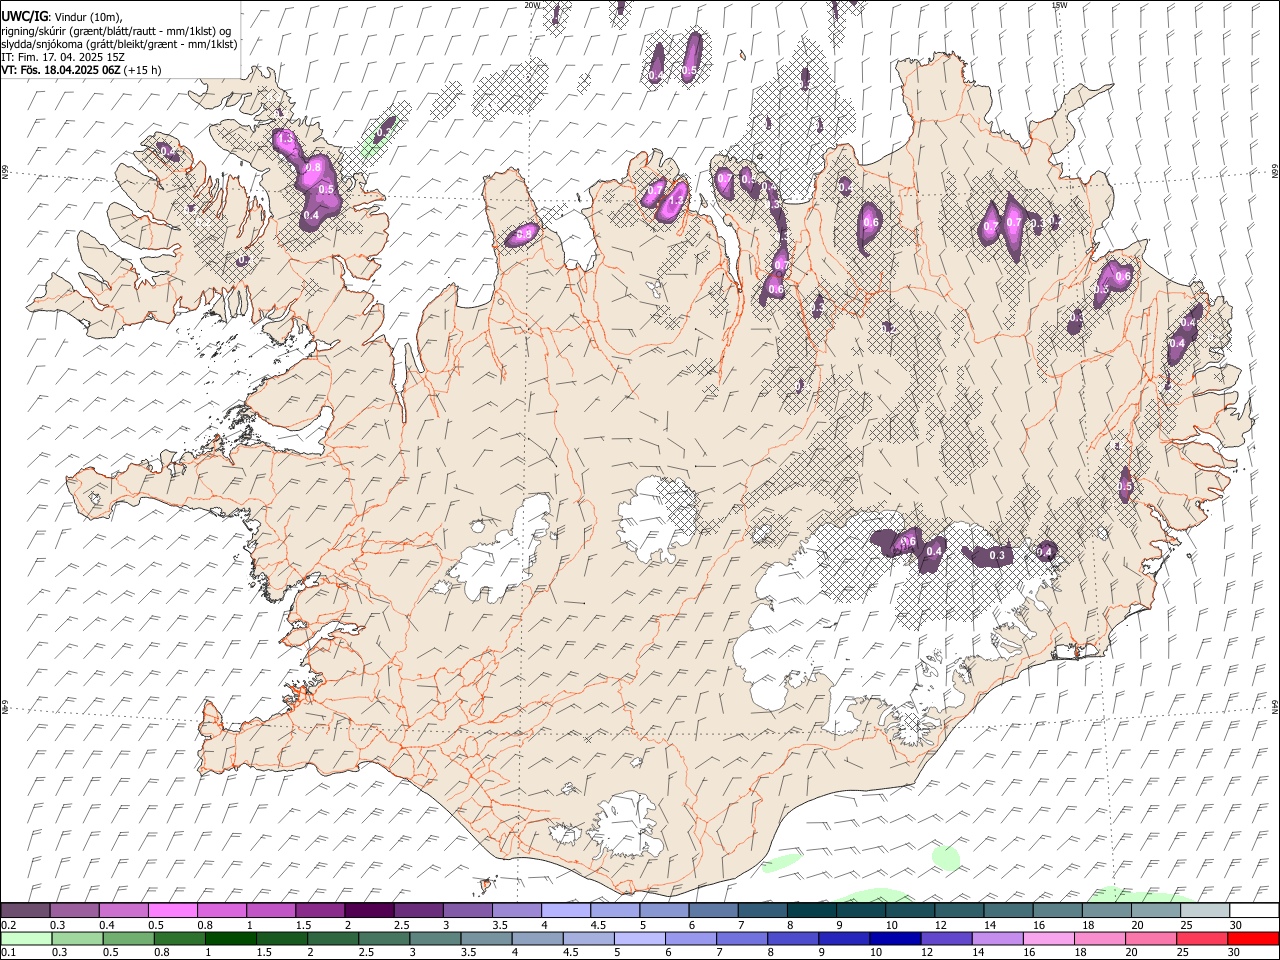Pick the darkest purple swatch marked 2 in the snow scale
The width and height of the screenshot is (1280, 960).
pyautogui.click(x=370, y=911)
